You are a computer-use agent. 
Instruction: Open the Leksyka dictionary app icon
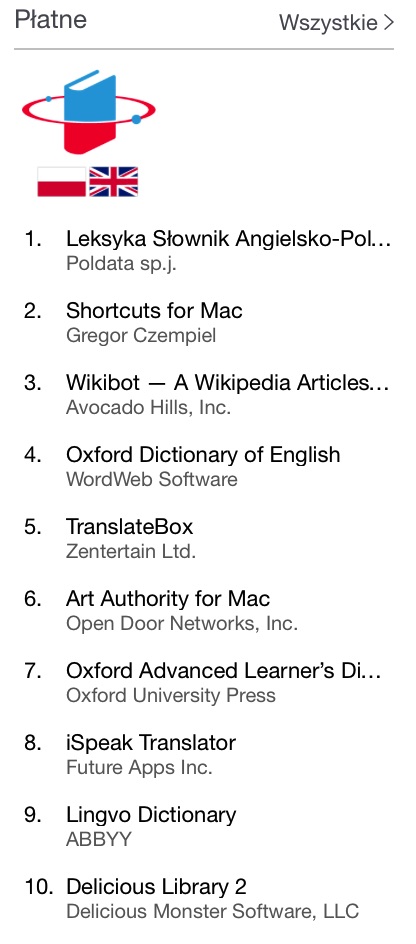tap(88, 133)
